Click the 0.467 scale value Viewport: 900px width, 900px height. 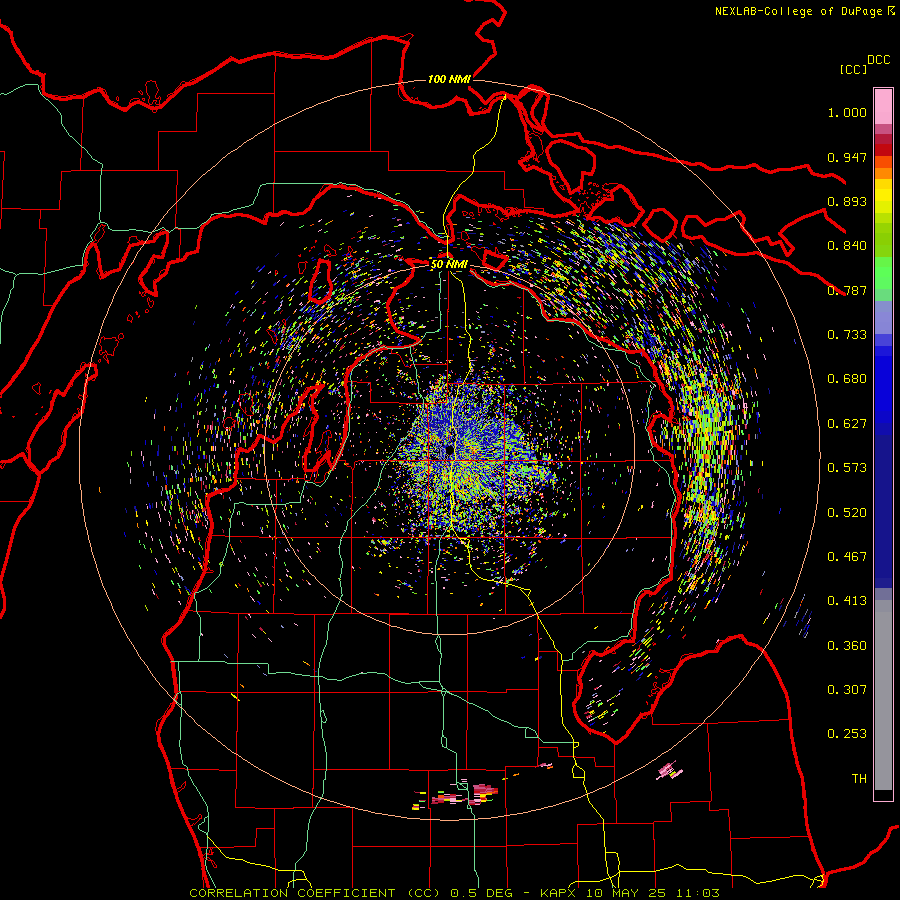pos(847,557)
